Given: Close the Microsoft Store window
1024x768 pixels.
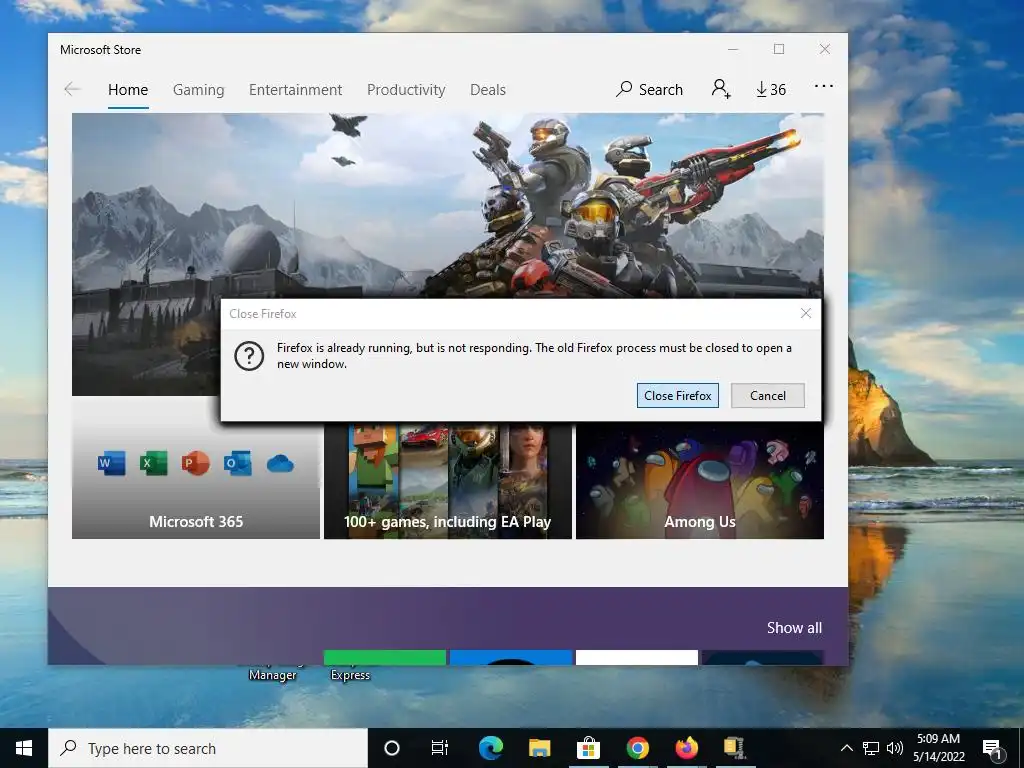Looking at the screenshot, I should [x=825, y=50].
